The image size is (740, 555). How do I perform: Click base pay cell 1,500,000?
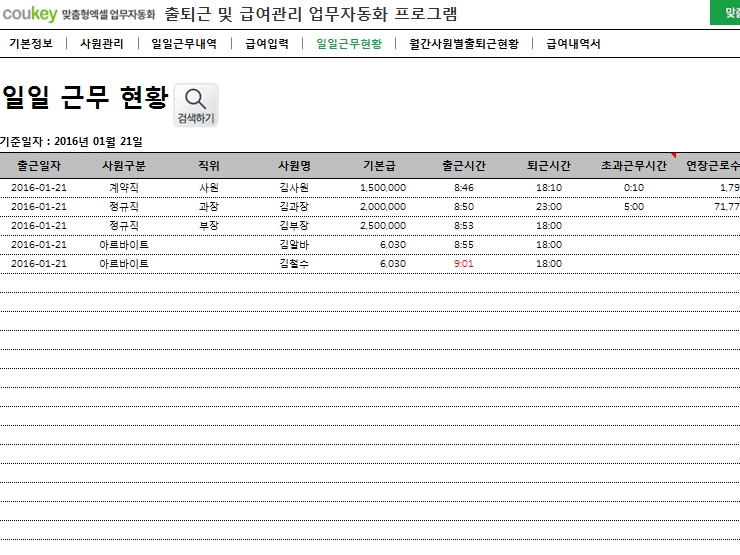click(383, 188)
